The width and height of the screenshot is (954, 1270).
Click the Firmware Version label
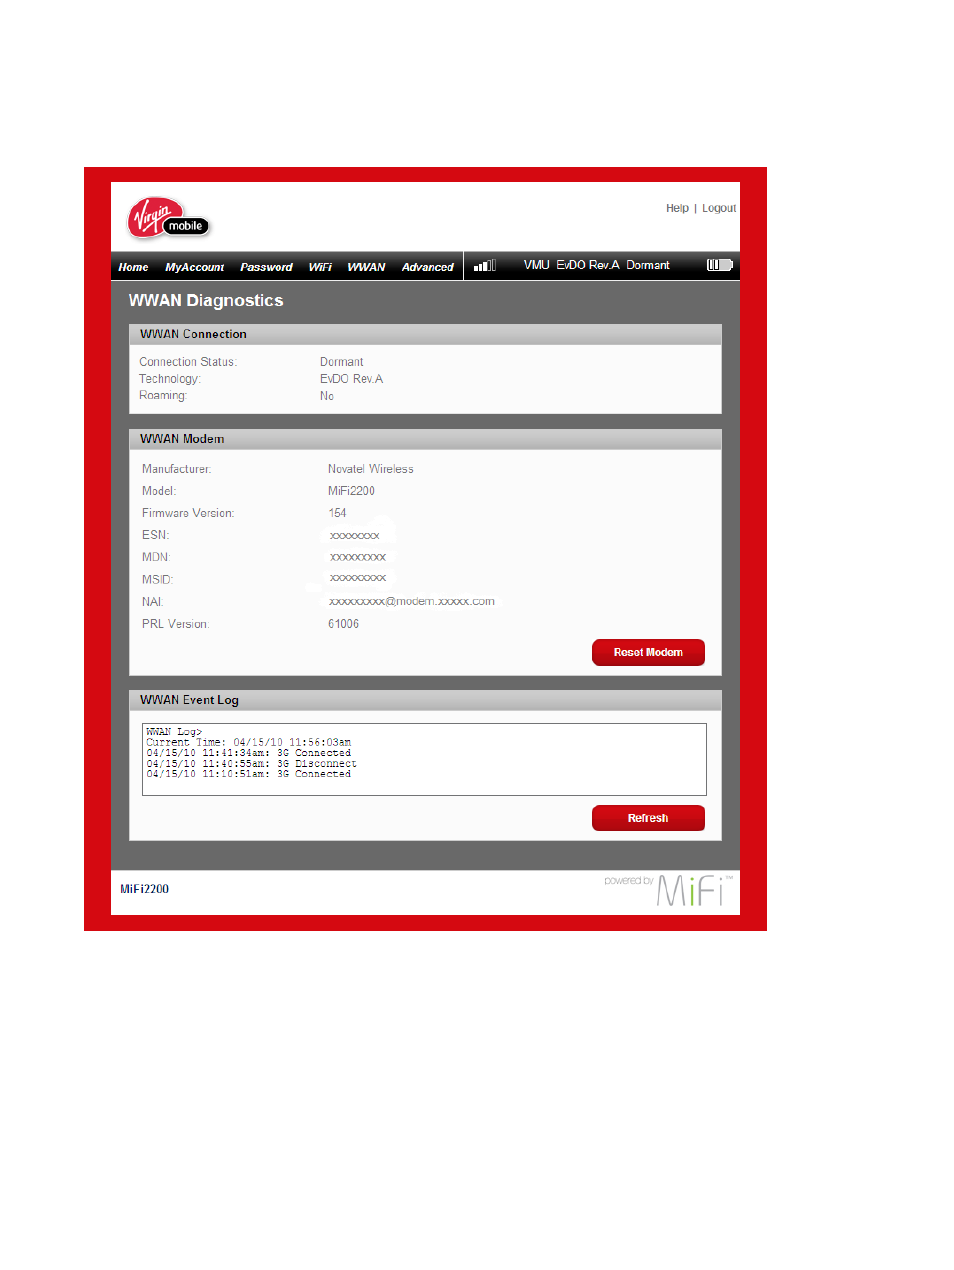(x=188, y=513)
